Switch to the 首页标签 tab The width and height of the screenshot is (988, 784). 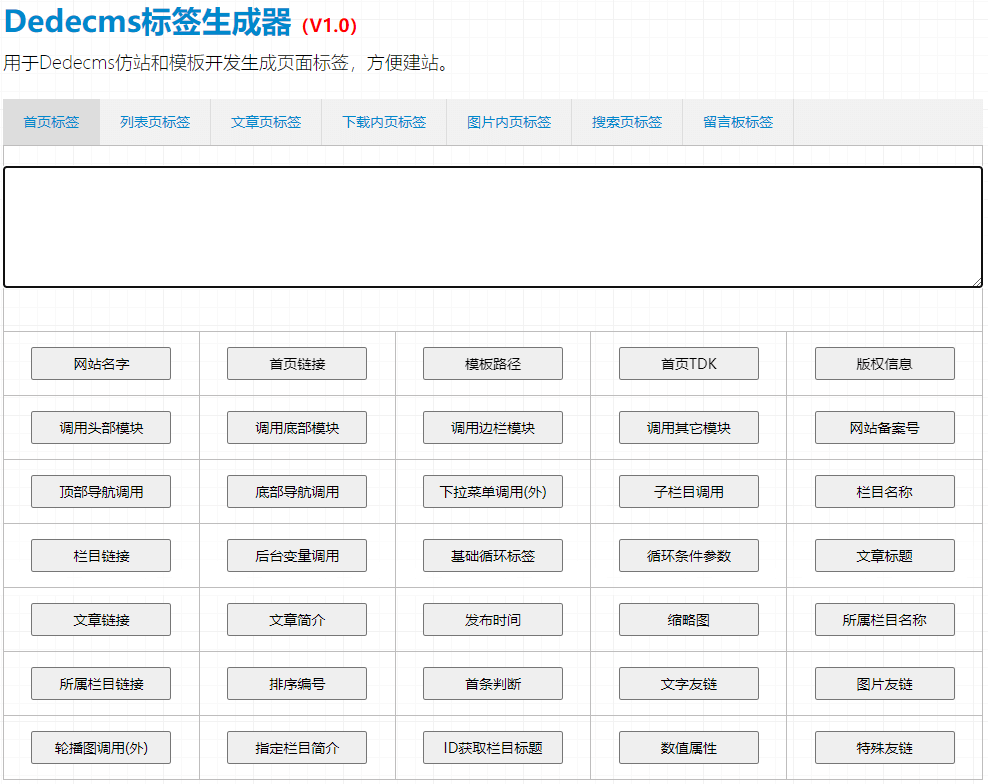tap(51, 122)
